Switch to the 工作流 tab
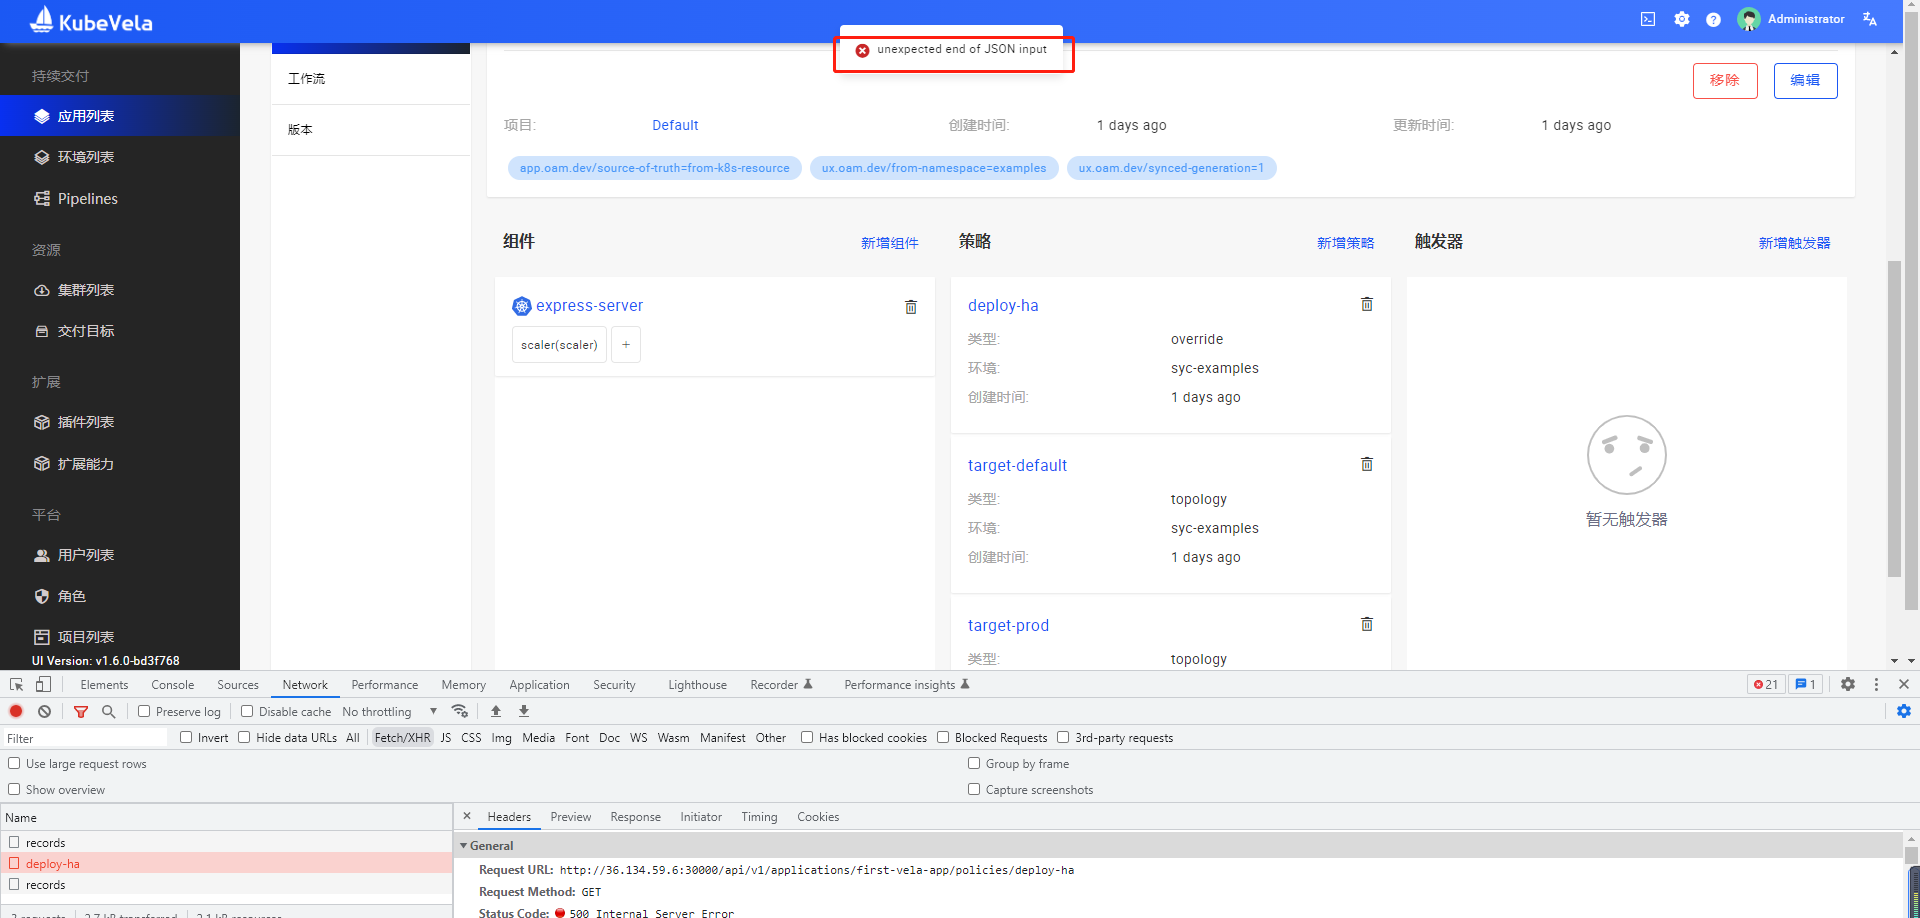 coord(306,78)
